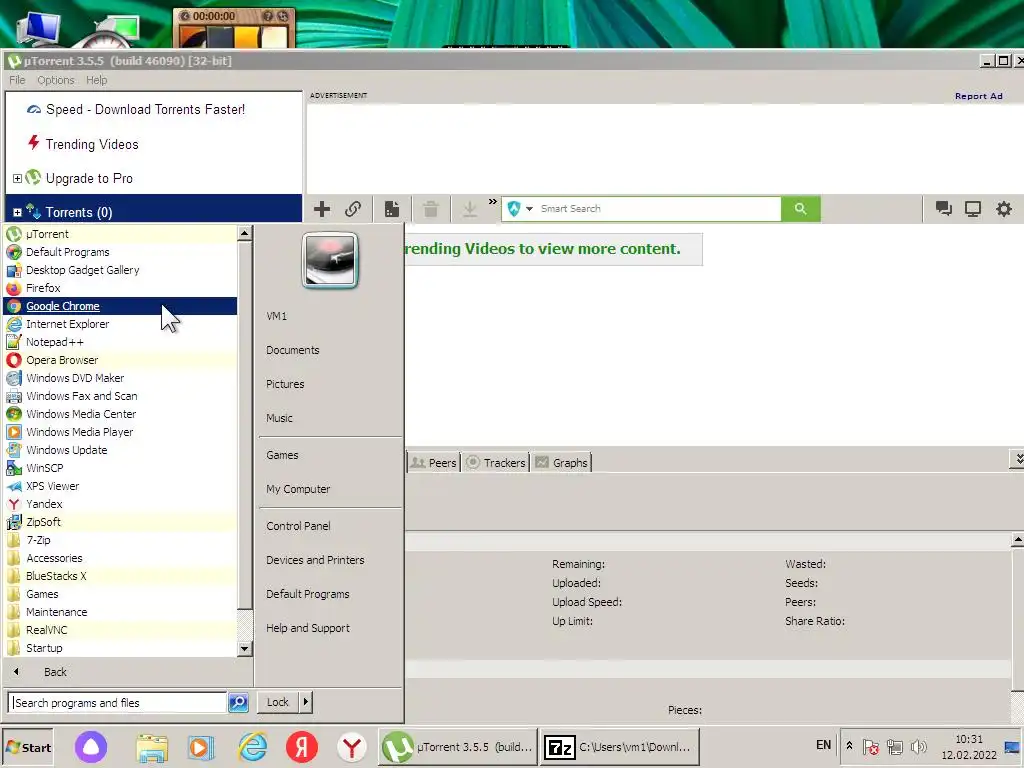Expand the BlueStacks X folder
This screenshot has height=768, width=1024.
120,576
